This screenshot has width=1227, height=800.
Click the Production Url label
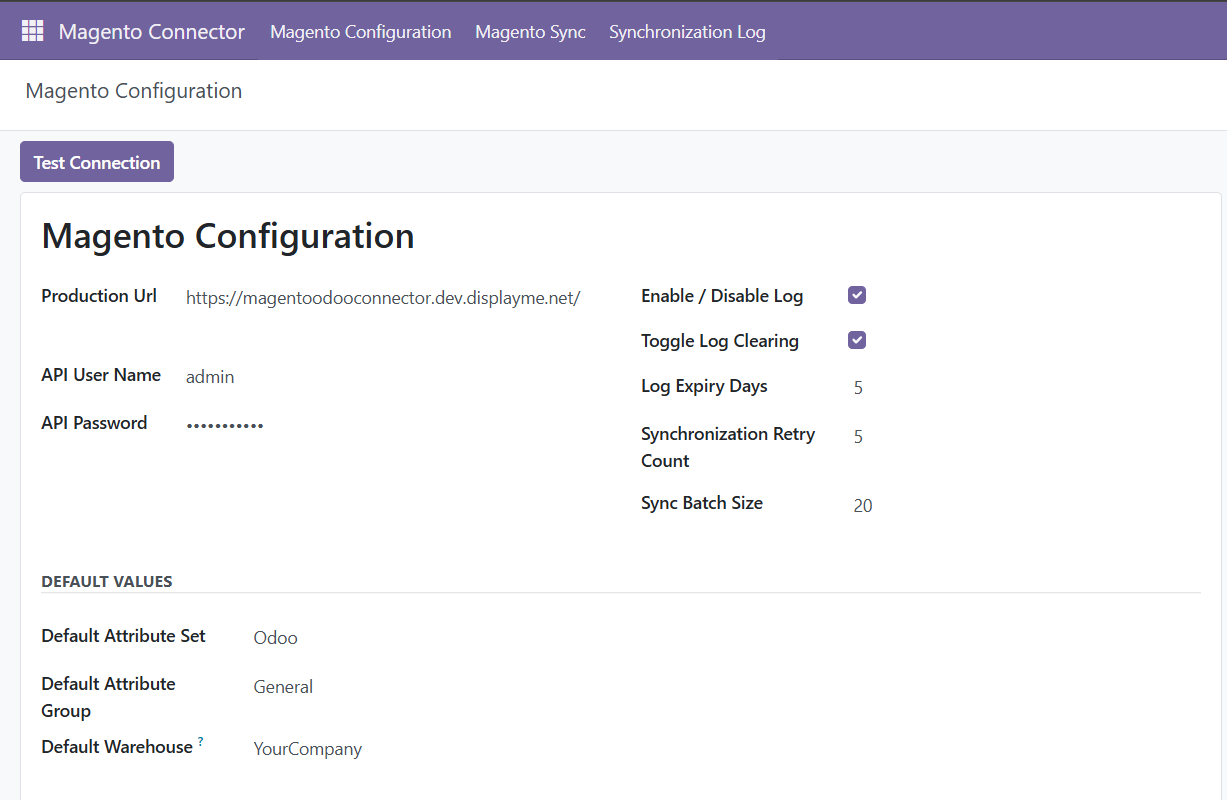(x=99, y=296)
